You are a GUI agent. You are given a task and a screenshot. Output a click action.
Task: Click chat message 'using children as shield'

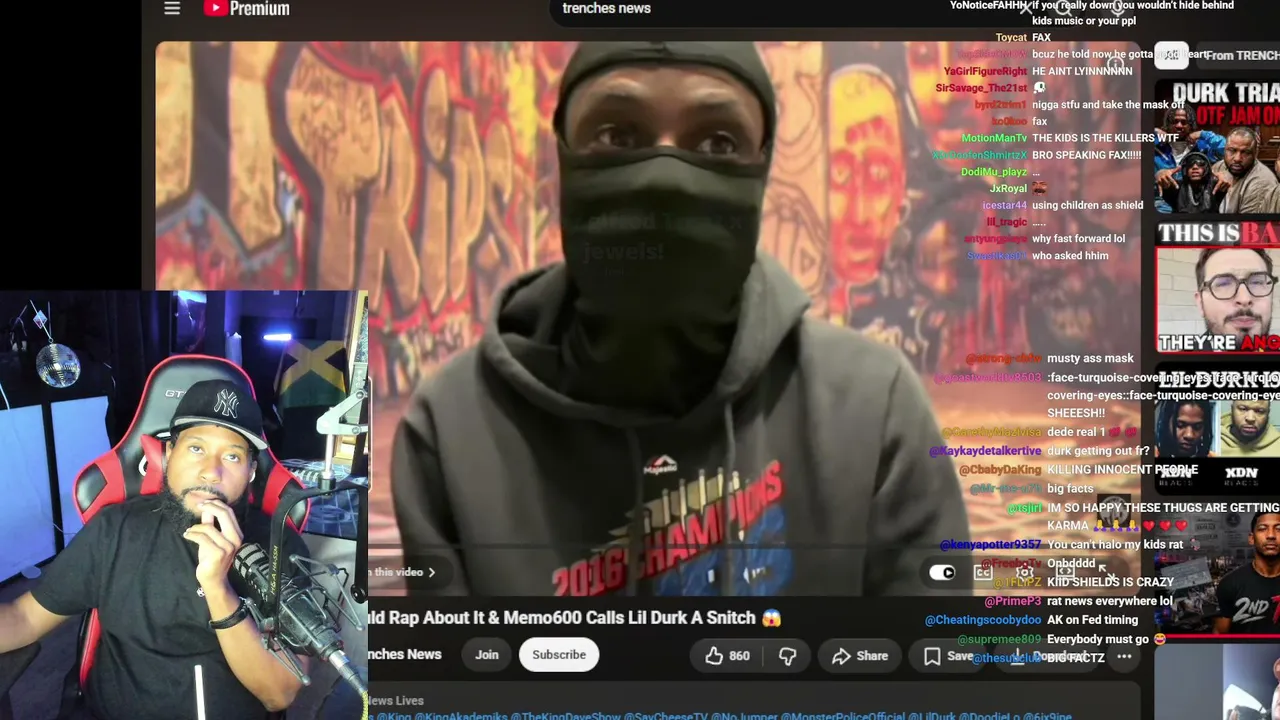1087,205
